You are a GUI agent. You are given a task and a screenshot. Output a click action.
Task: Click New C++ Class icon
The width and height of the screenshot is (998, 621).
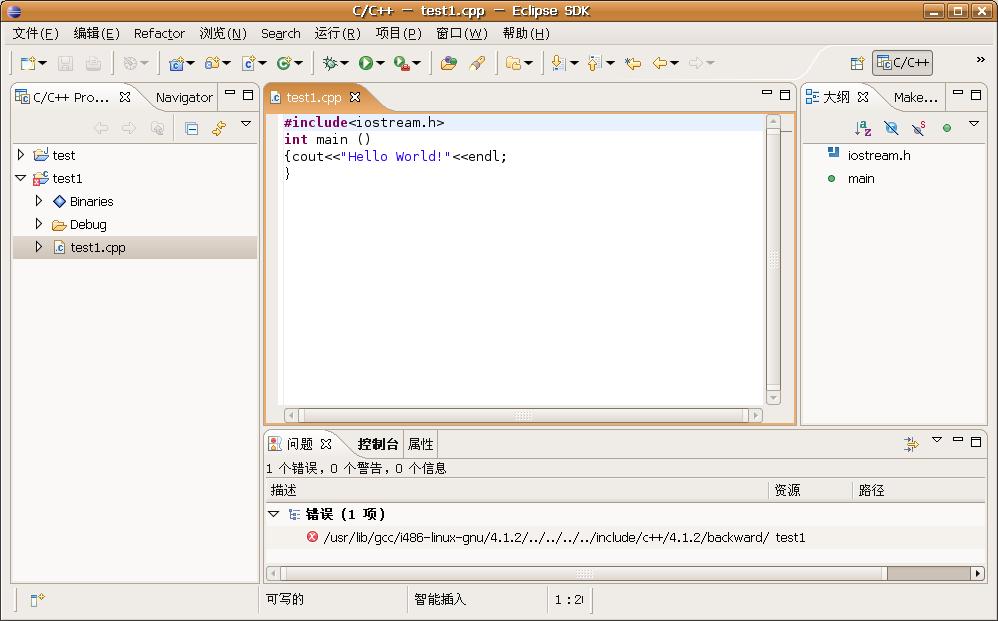pyautogui.click(x=284, y=63)
